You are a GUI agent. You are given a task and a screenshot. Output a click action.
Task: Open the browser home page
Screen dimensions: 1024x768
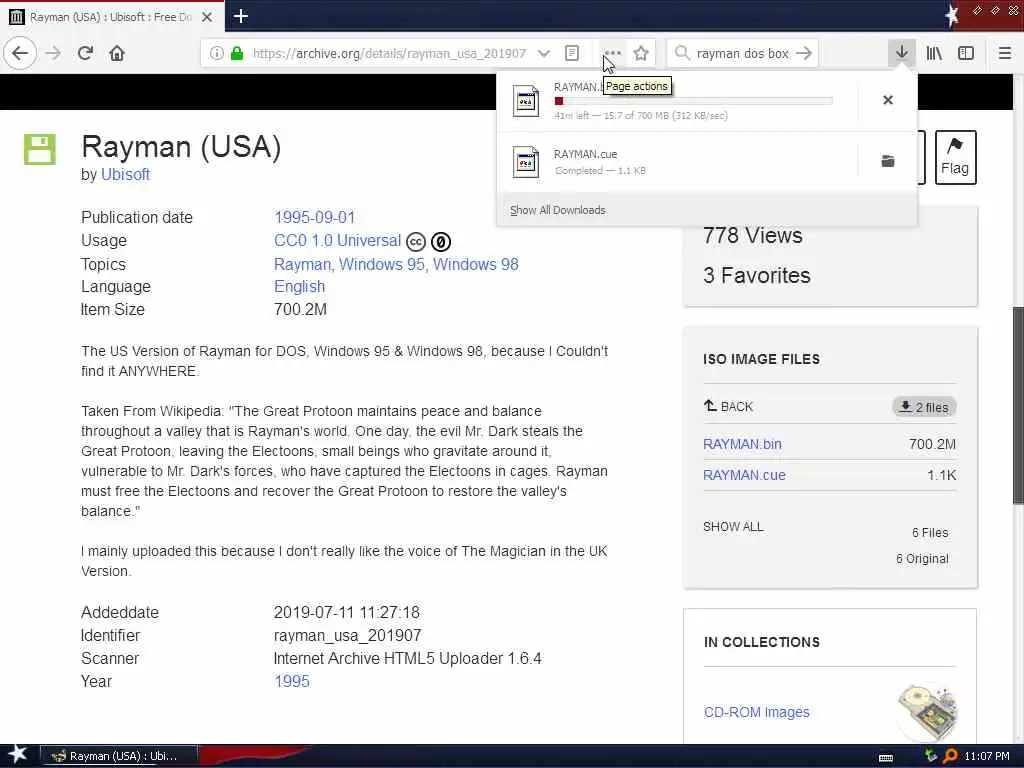coord(117,53)
